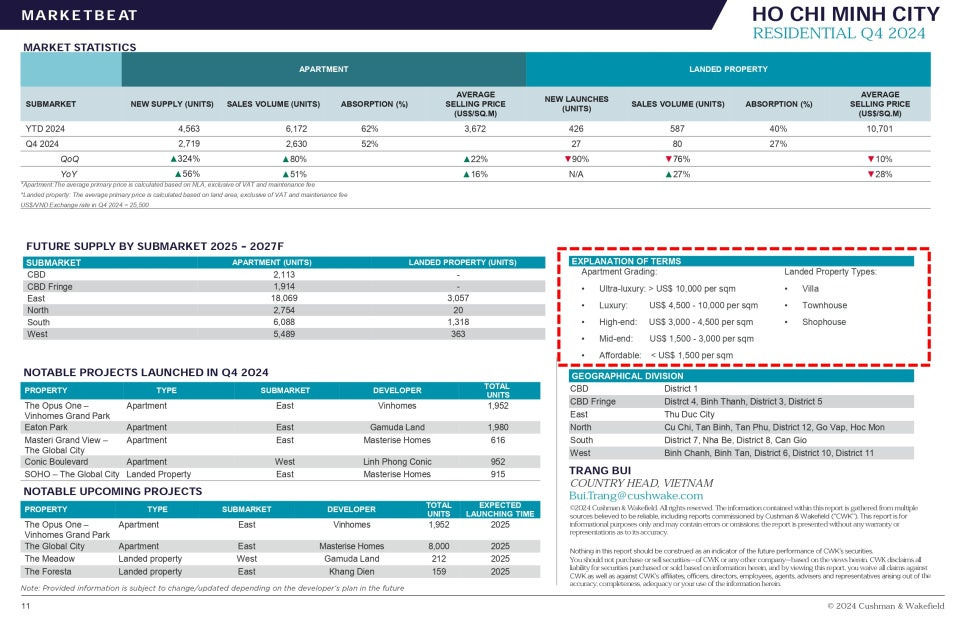Select 'Thu Duc City' geographical division

(x=689, y=415)
